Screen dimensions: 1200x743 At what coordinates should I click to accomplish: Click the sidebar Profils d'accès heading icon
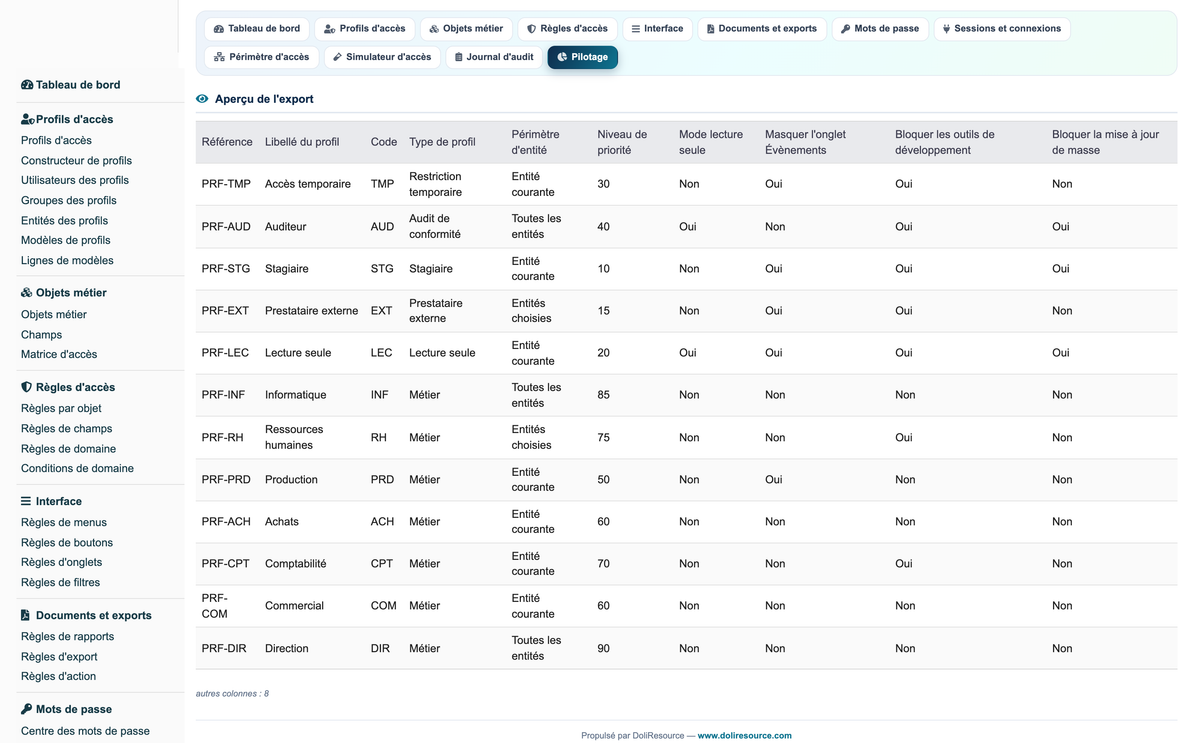(x=28, y=119)
